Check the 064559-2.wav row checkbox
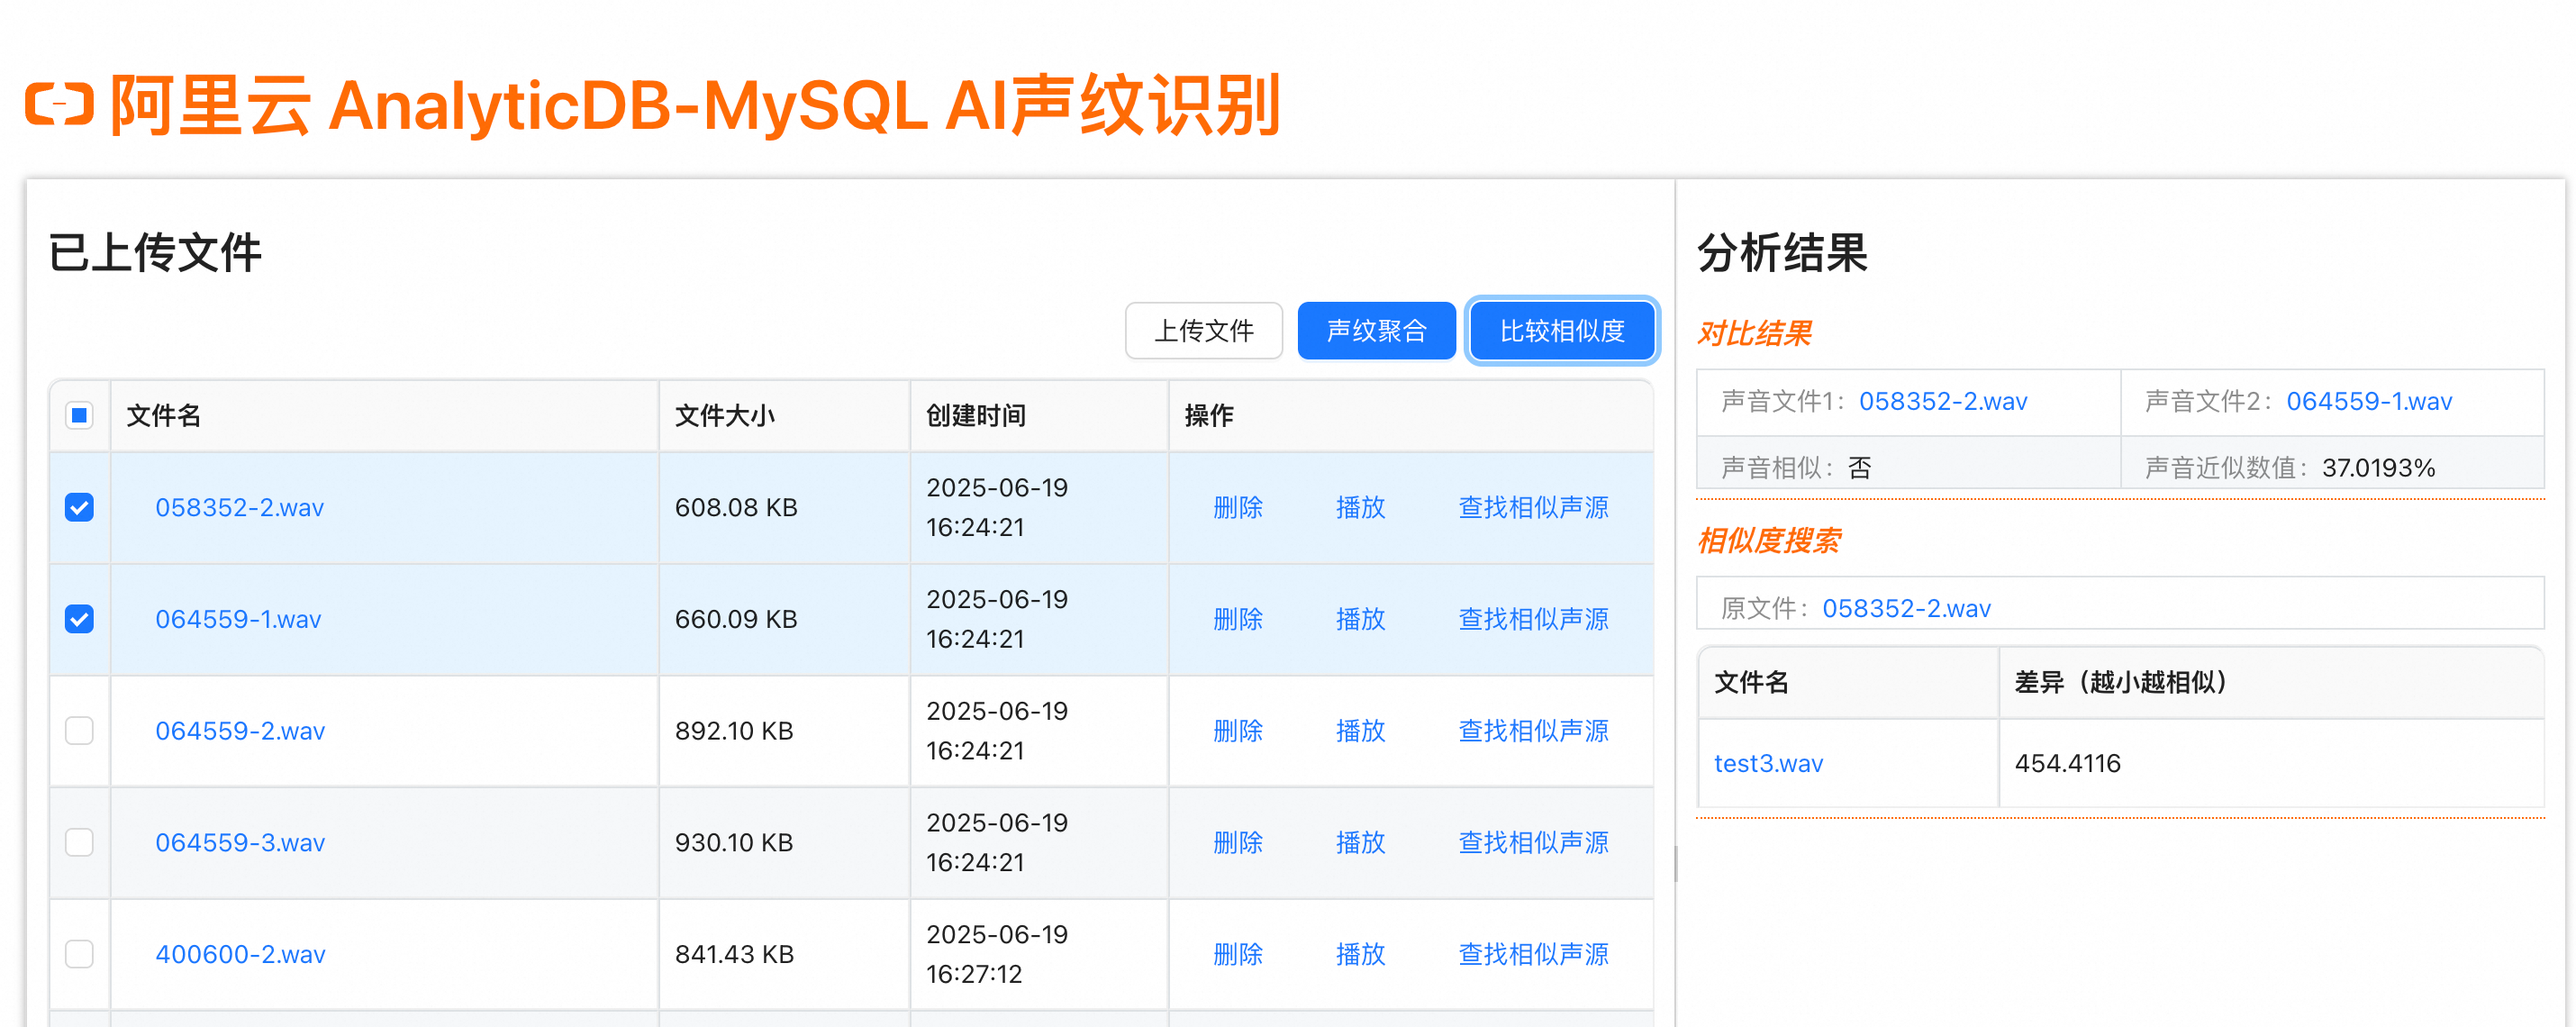The image size is (2576, 1027). (x=79, y=731)
